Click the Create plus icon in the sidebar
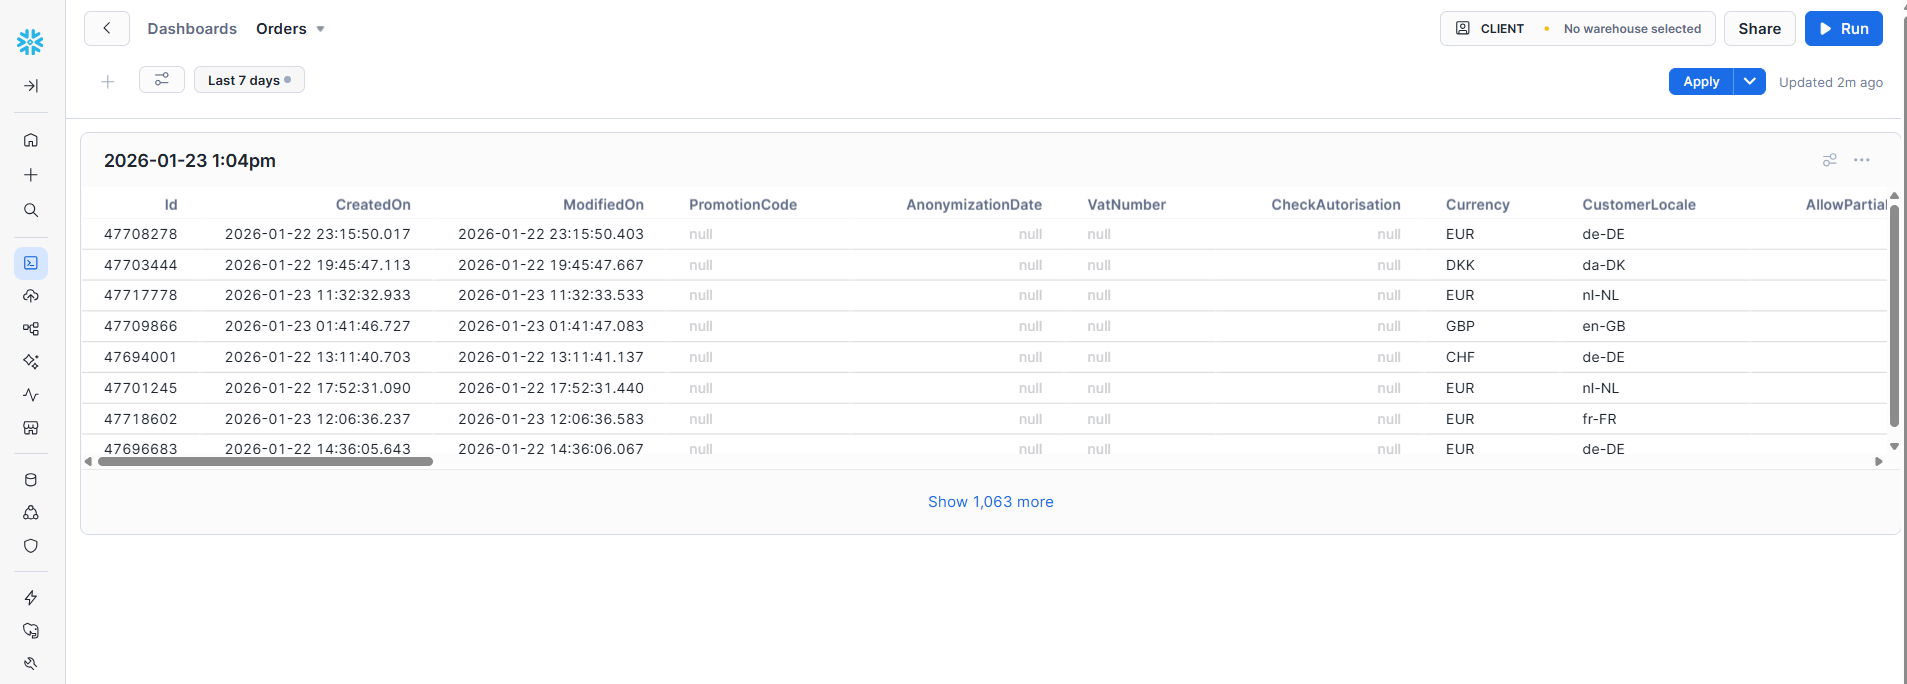The height and width of the screenshot is (684, 1907). pos(31,175)
